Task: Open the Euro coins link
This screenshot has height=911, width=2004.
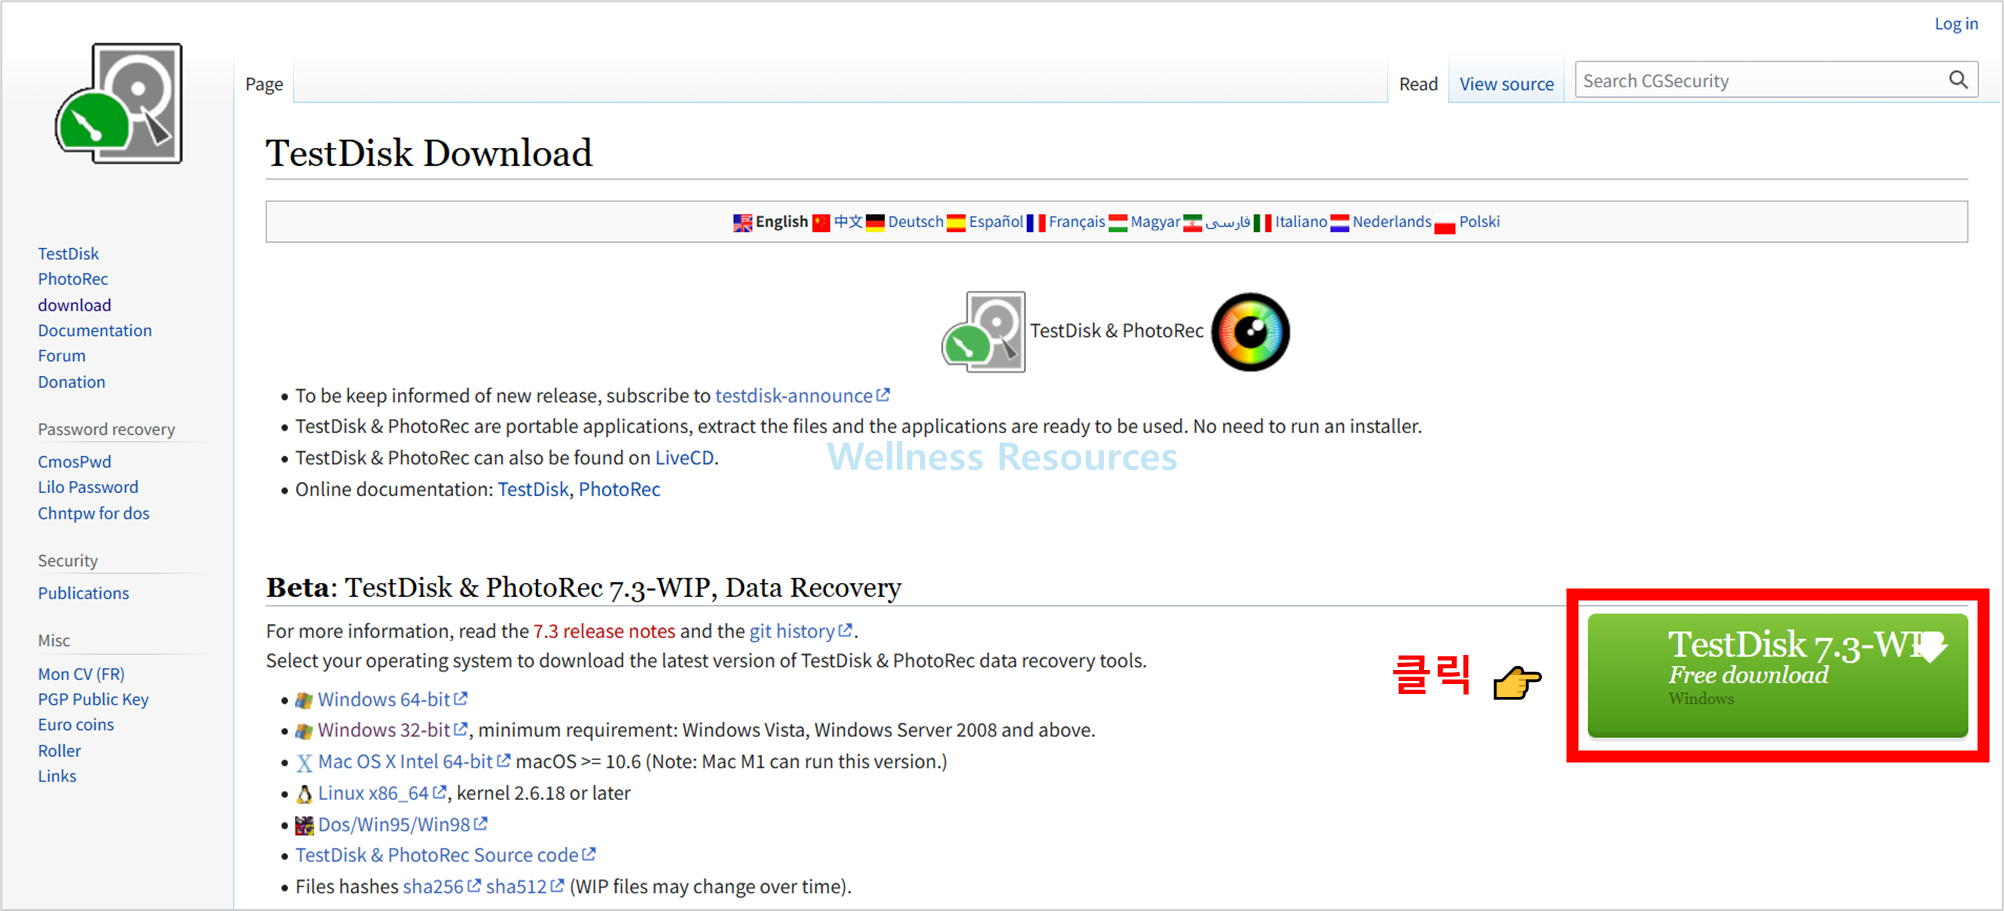Action: (76, 725)
